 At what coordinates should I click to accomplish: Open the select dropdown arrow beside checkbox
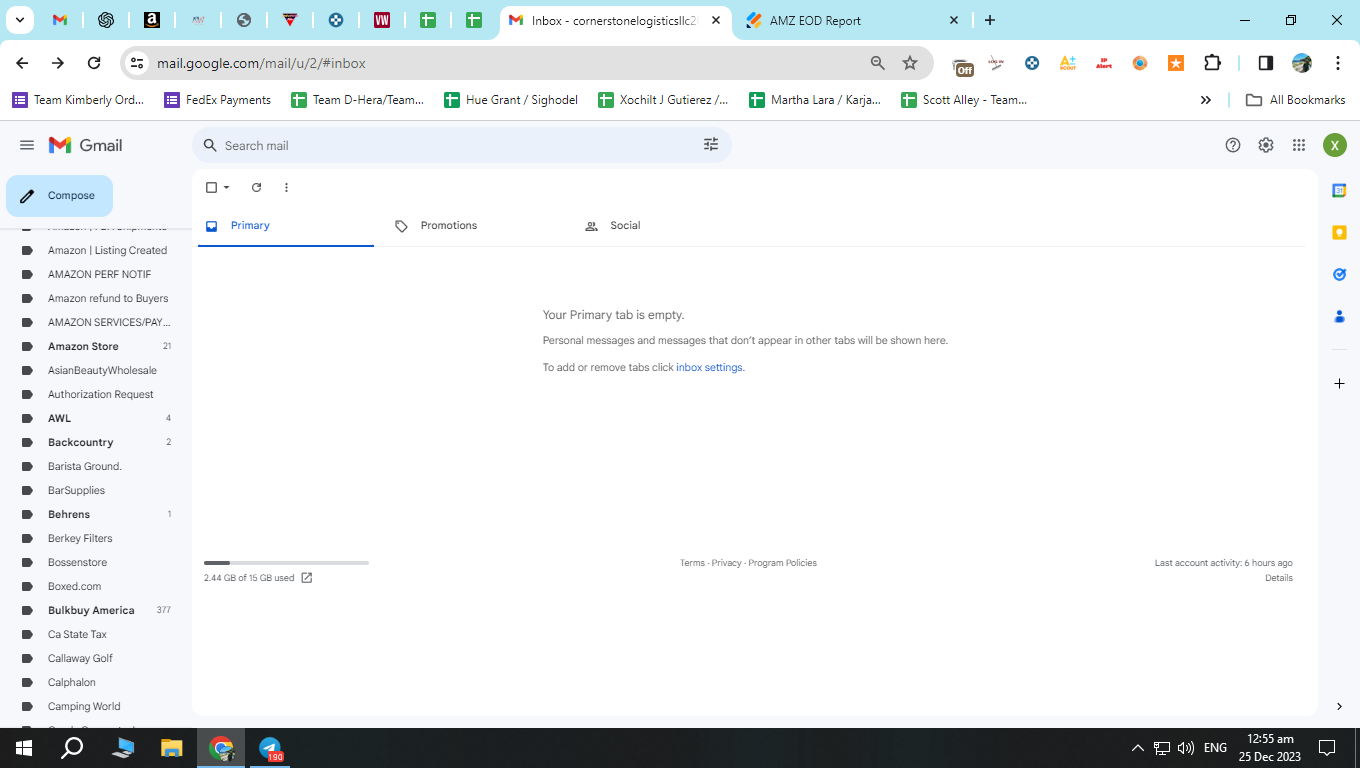click(227, 187)
